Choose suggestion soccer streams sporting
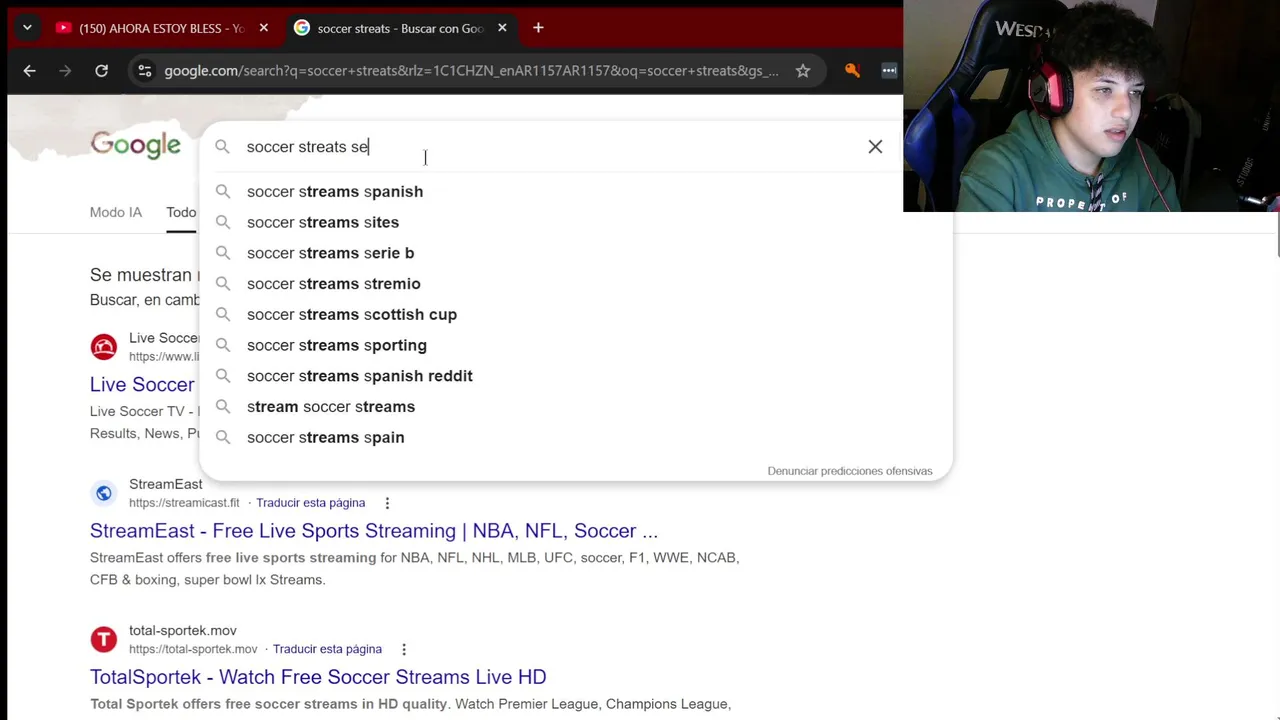 575,345
